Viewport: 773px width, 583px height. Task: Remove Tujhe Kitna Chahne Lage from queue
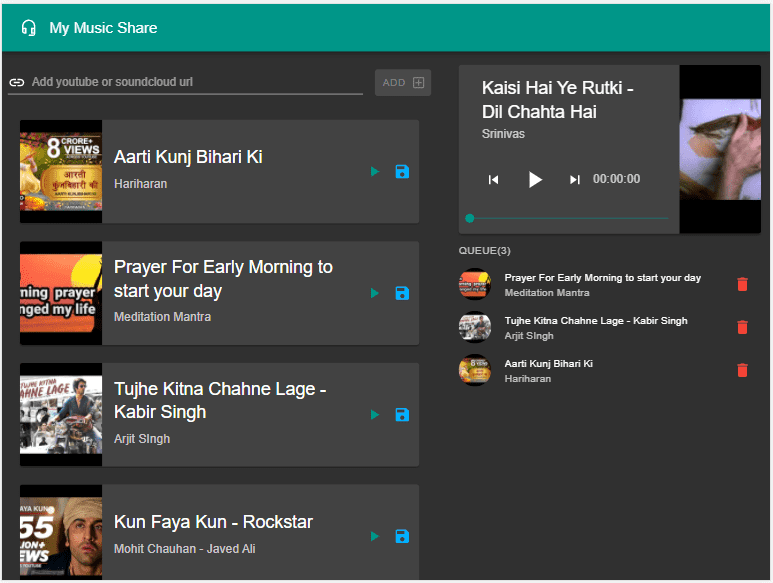(742, 327)
